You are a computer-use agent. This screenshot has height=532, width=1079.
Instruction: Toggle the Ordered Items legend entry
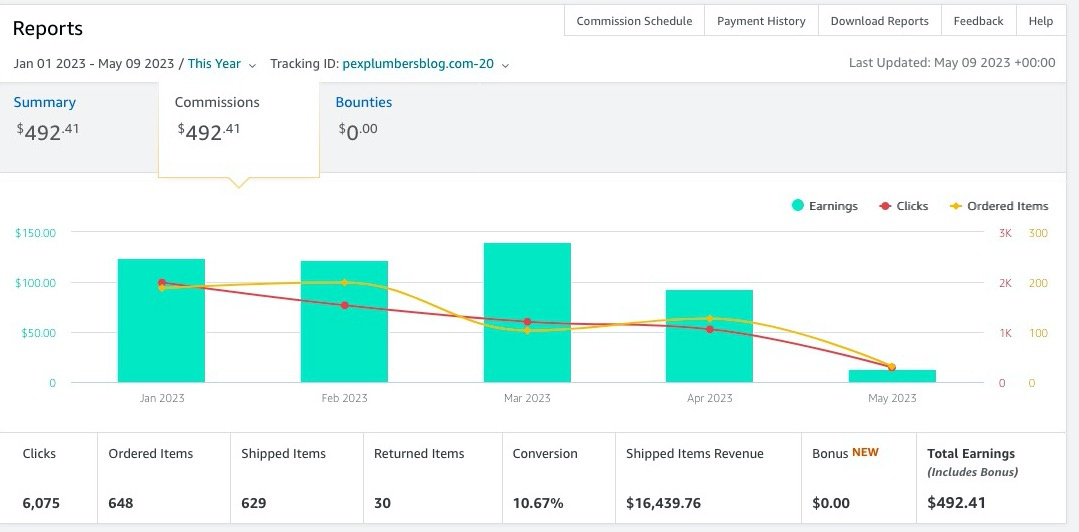click(998, 206)
